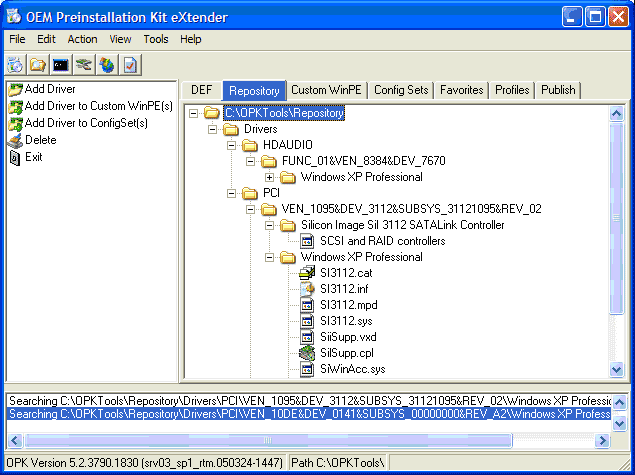The height and width of the screenshot is (475, 635).
Task: Select the first Searching VEN_1095 log entry
Action: 309,401
